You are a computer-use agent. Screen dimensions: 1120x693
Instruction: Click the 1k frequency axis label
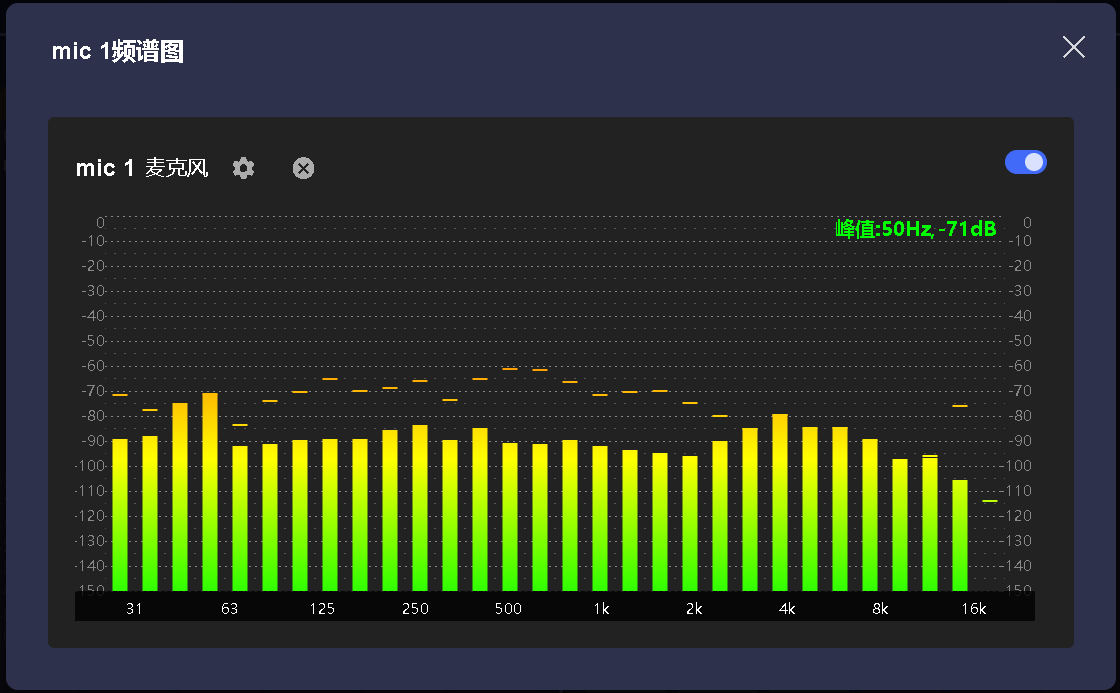click(601, 609)
